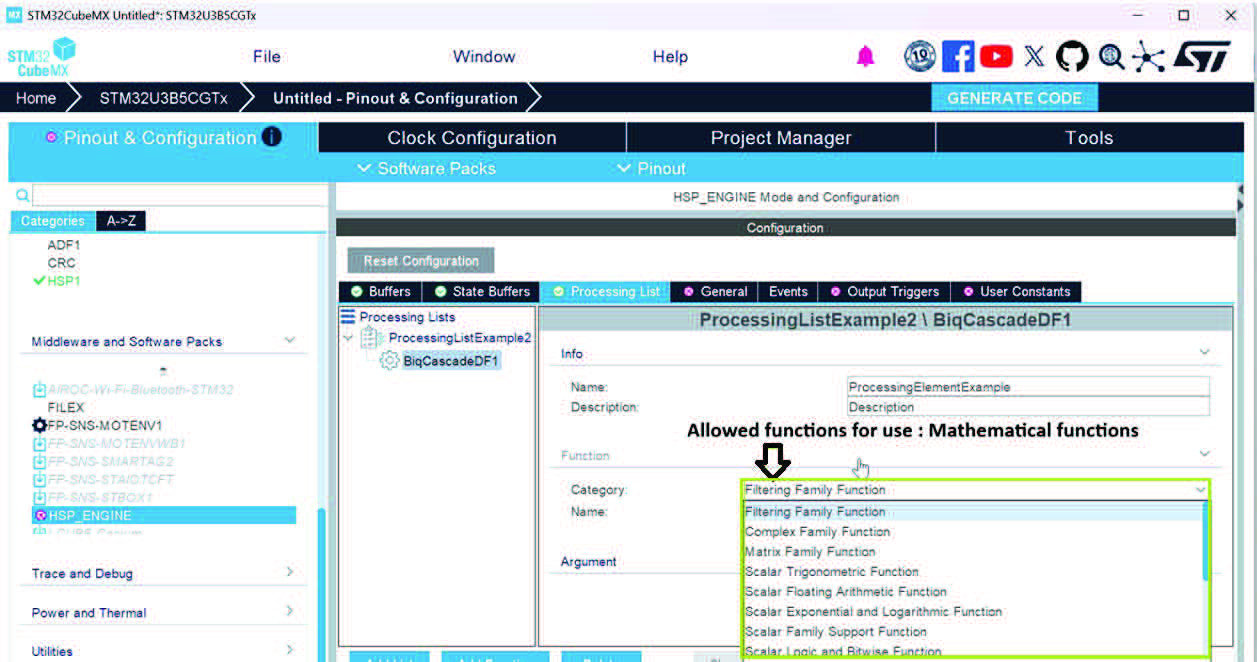Choose Matrix Family Function option

tap(973, 552)
